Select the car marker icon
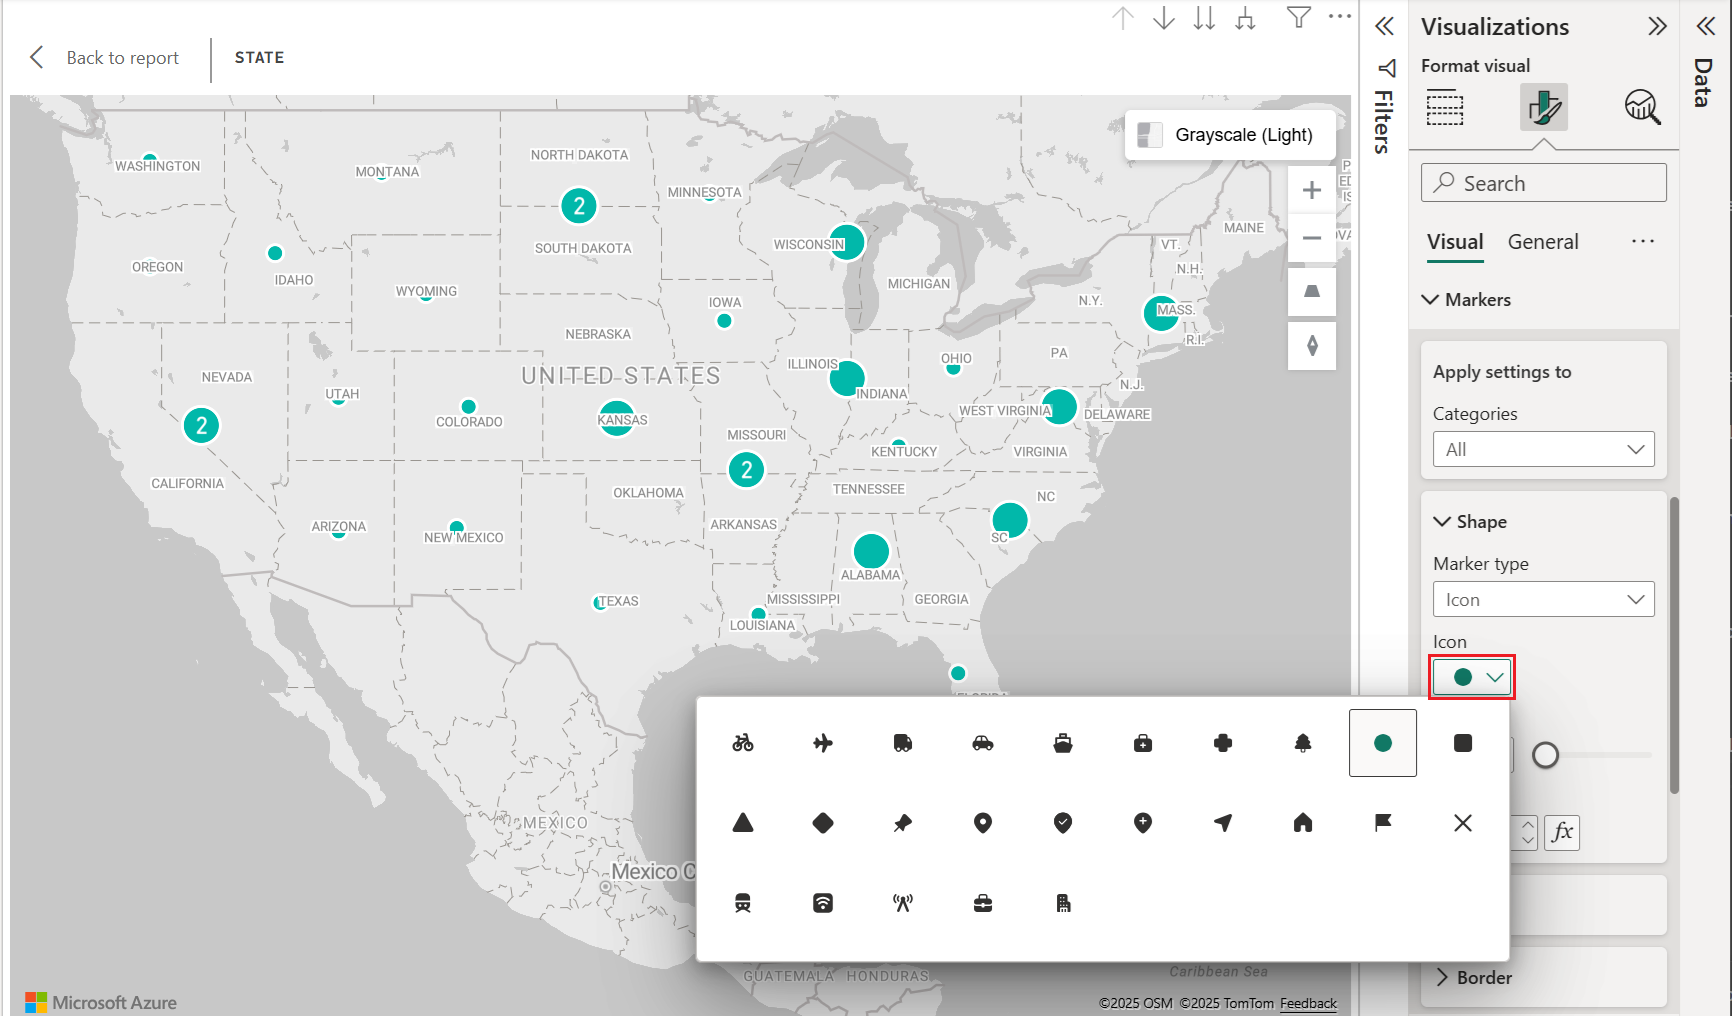Screen dimensions: 1732x1016 coord(983,743)
